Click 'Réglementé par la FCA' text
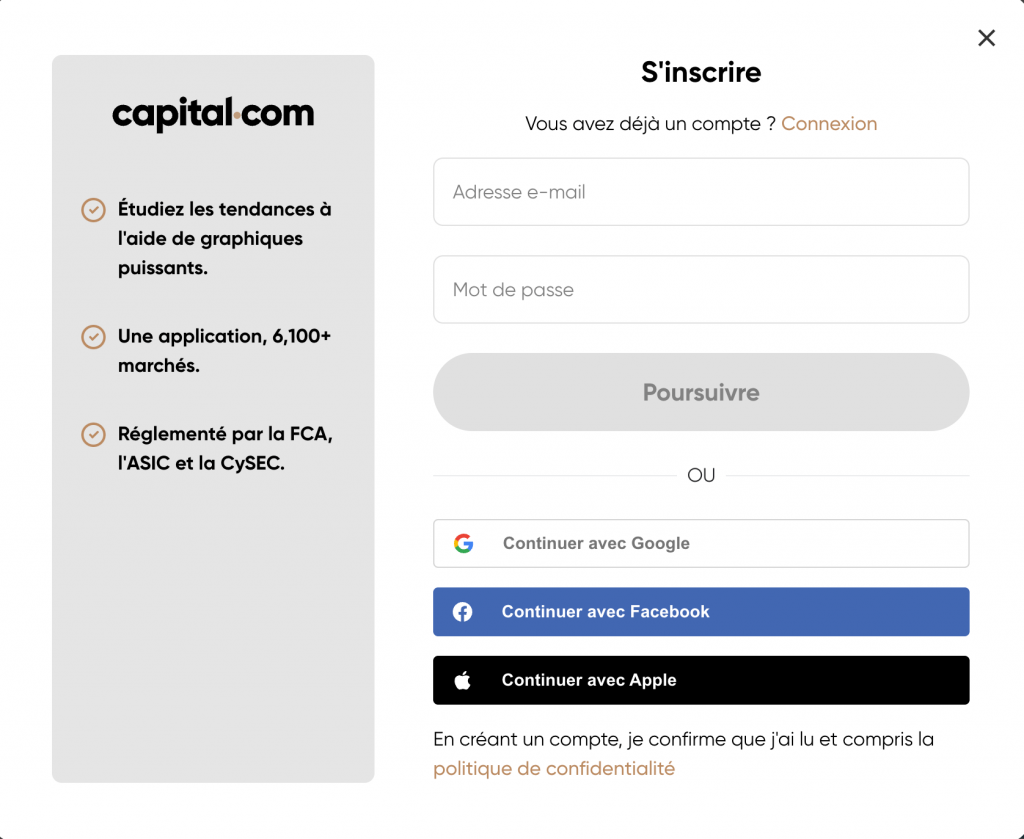 coord(225,434)
